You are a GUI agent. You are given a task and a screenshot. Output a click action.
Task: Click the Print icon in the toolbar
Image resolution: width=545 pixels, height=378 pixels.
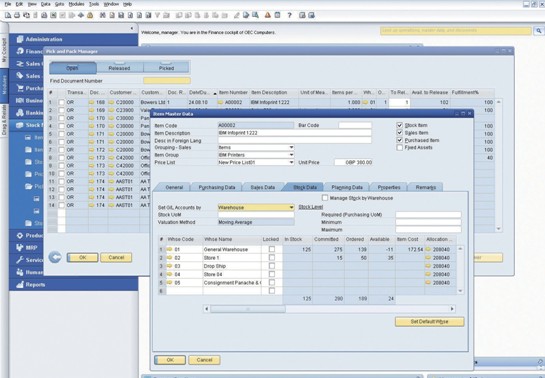coord(17,15)
